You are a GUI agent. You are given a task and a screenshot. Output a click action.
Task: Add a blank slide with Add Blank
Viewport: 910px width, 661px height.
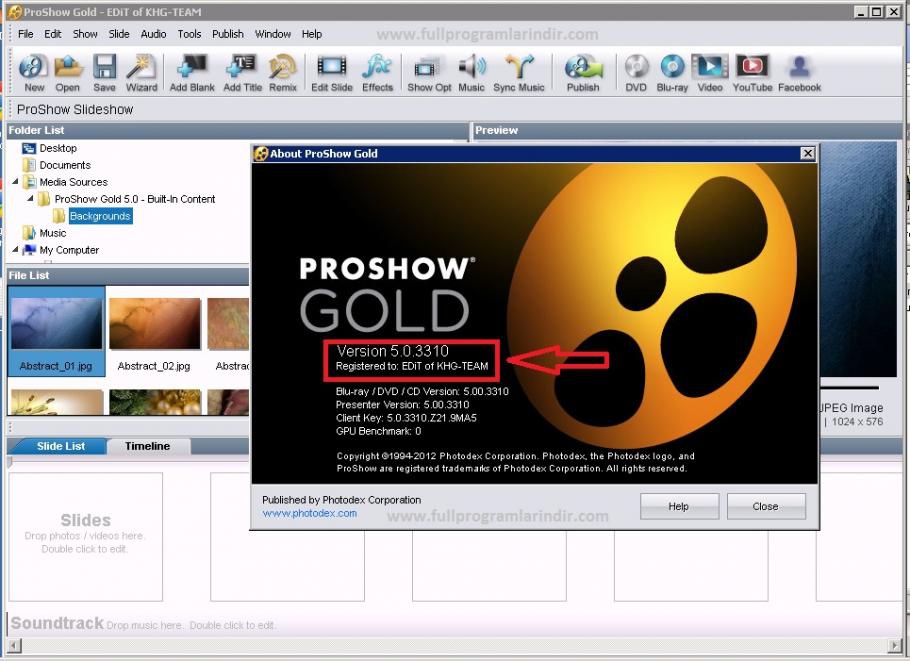192,73
